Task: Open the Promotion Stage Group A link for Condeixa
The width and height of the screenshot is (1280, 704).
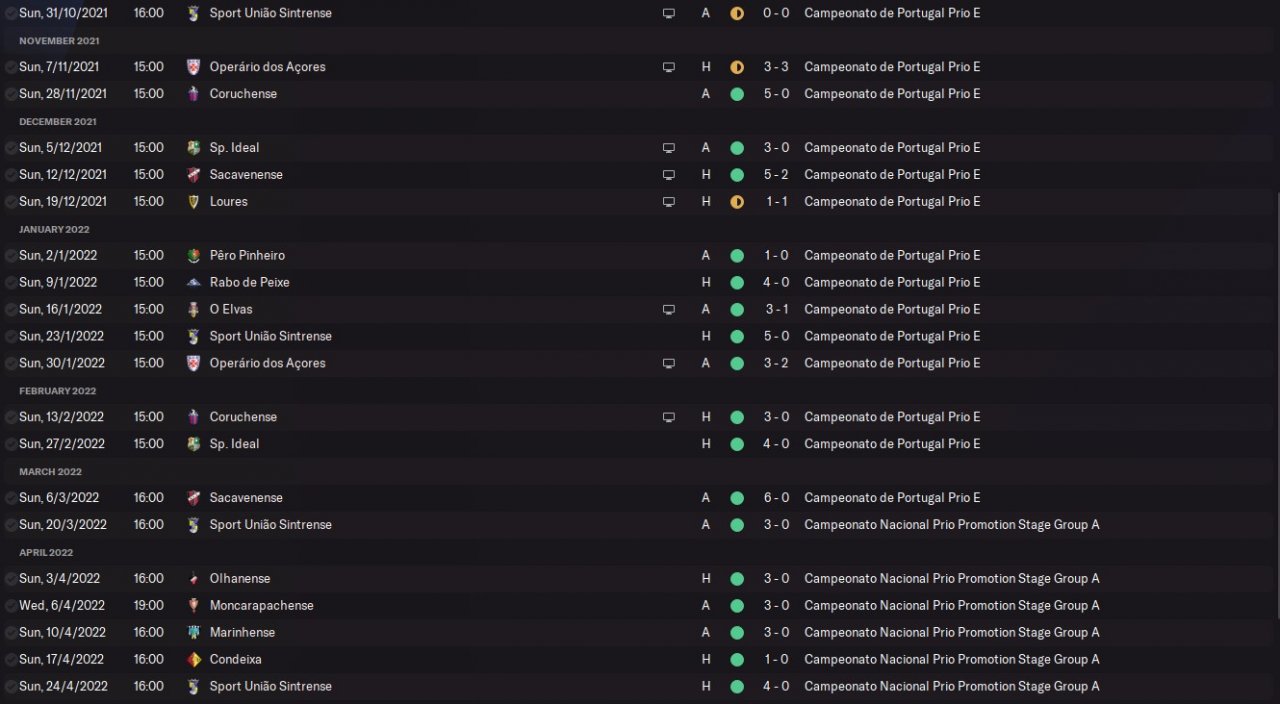Action: coord(951,659)
